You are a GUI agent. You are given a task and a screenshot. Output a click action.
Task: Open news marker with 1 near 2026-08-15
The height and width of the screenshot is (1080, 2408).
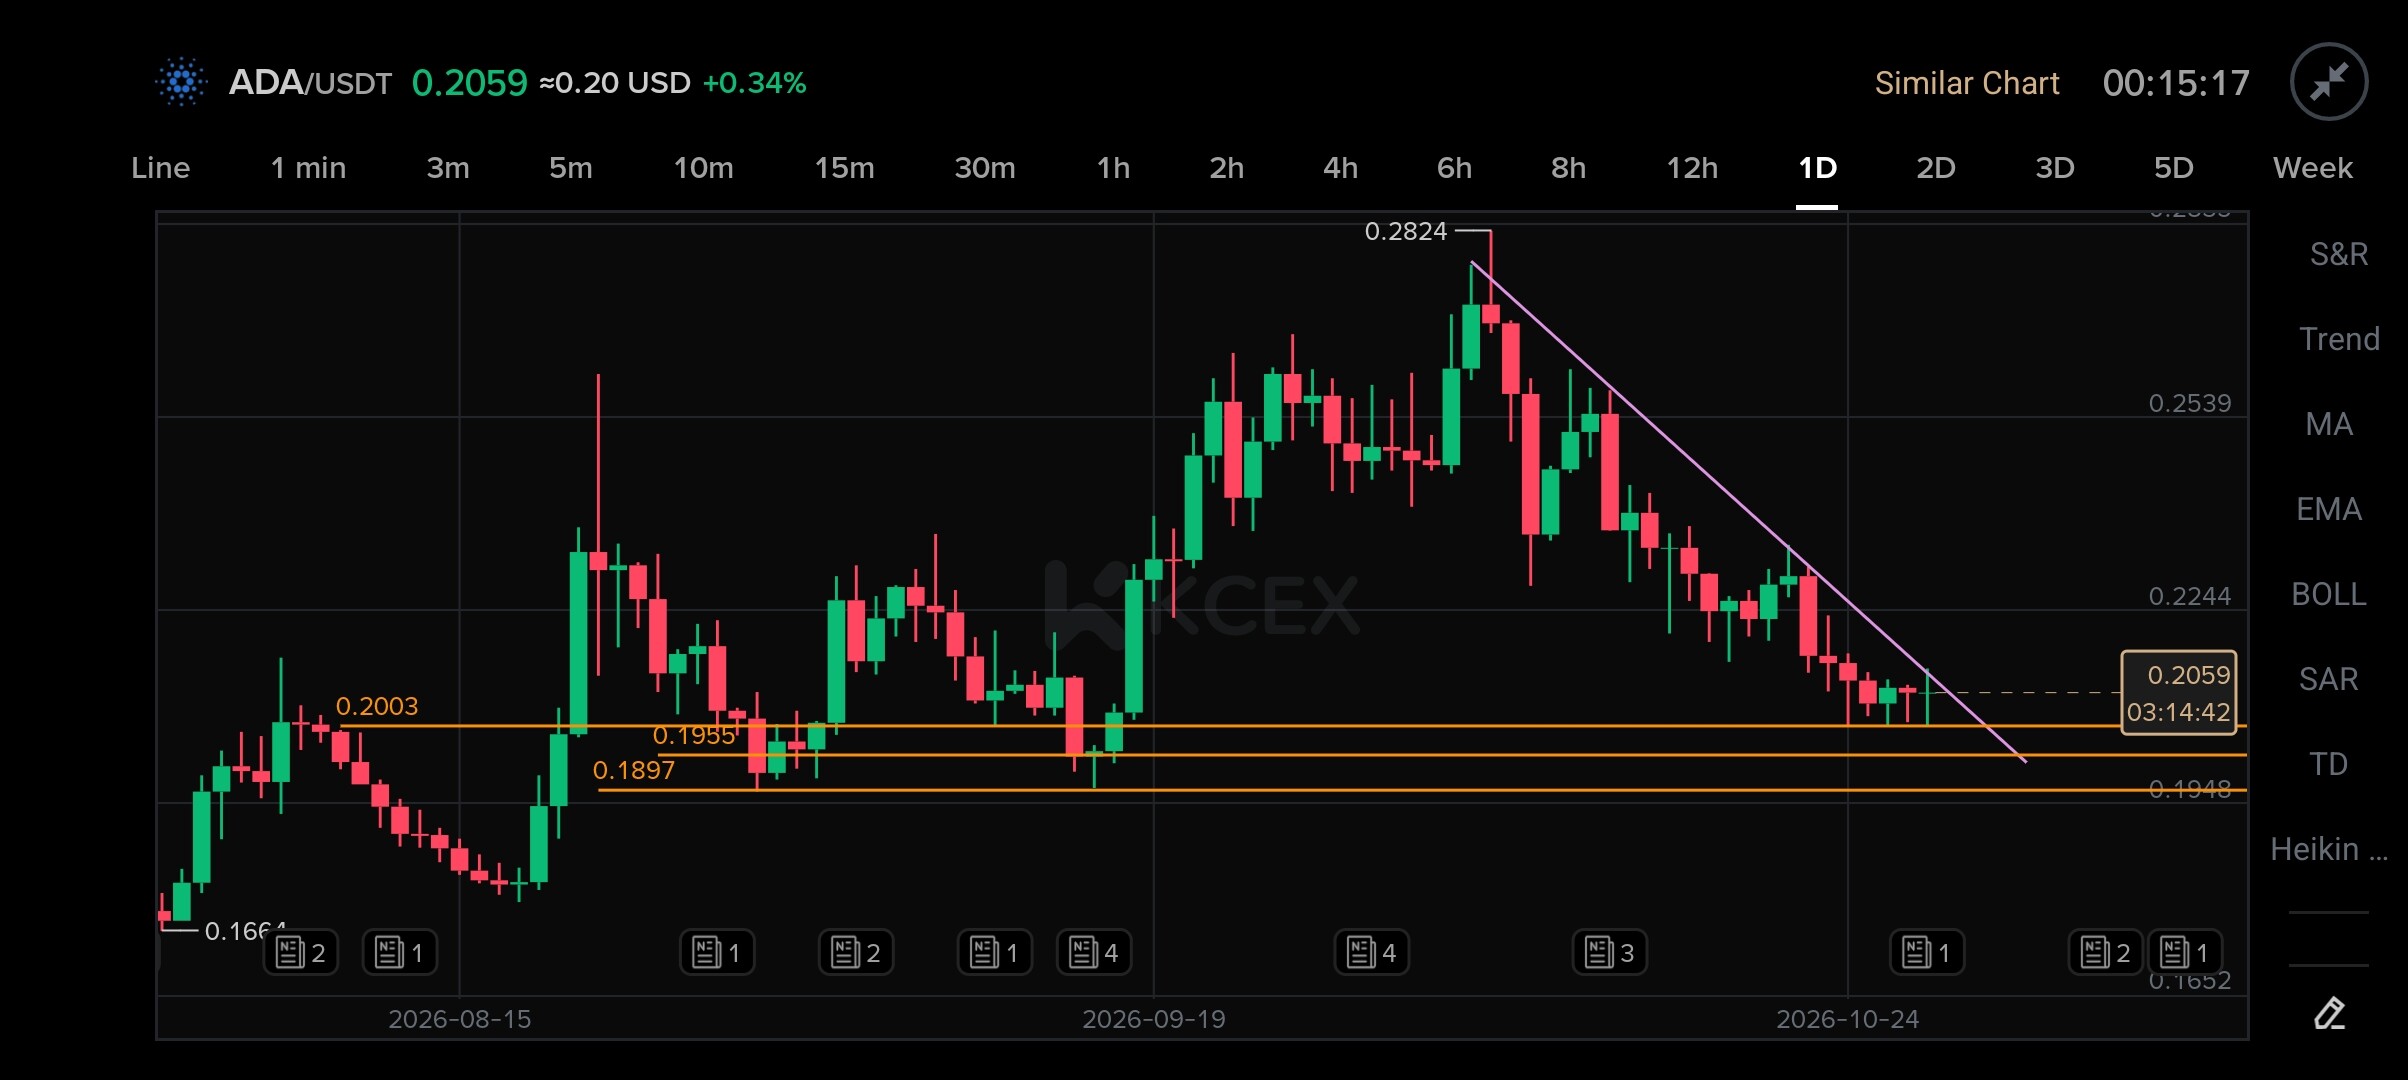coord(399,952)
